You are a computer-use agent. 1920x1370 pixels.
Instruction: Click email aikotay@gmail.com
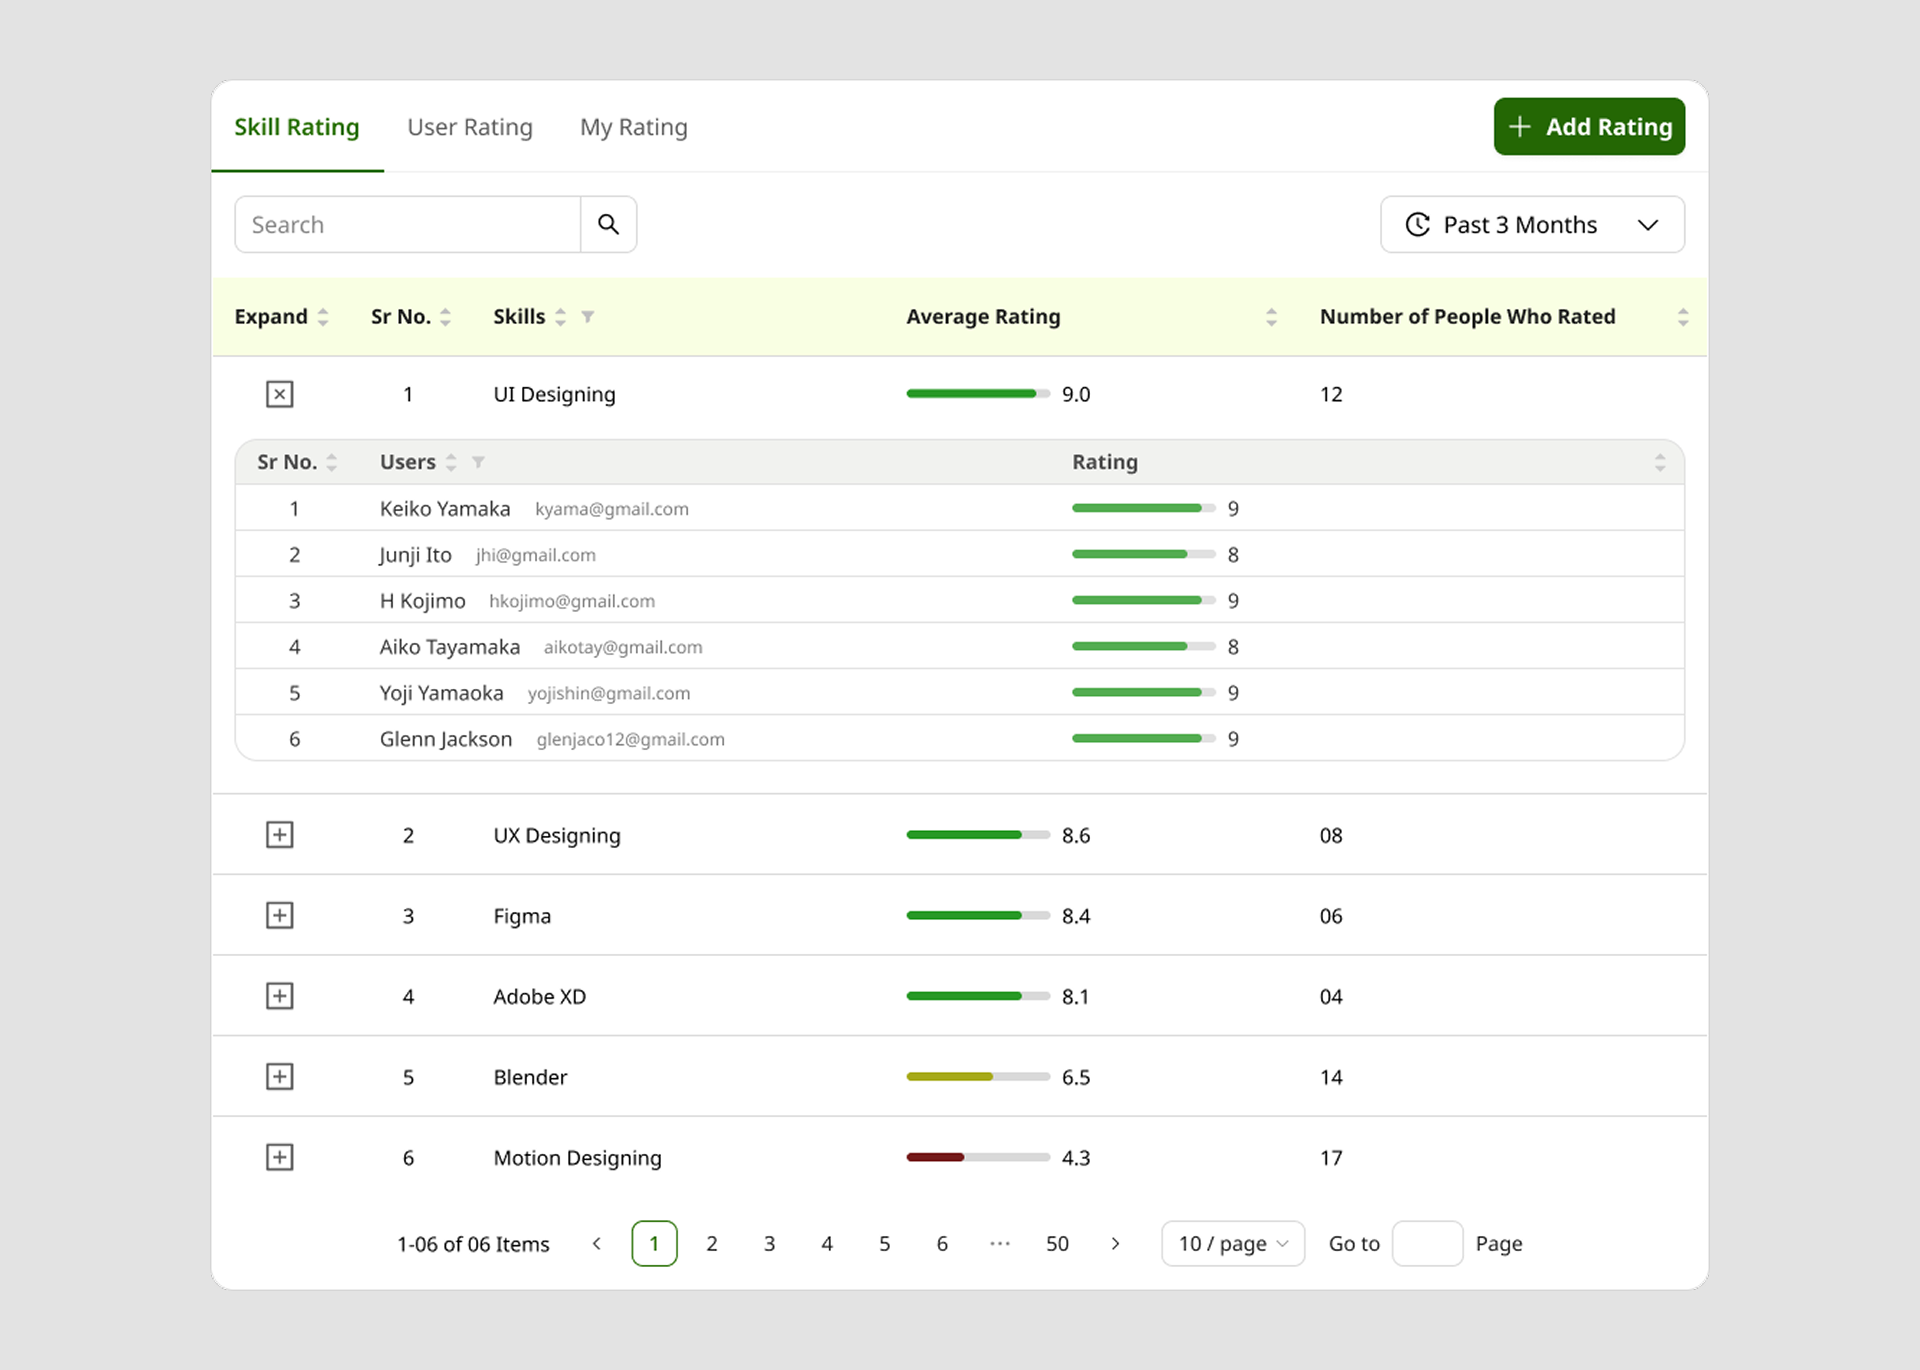click(x=623, y=647)
